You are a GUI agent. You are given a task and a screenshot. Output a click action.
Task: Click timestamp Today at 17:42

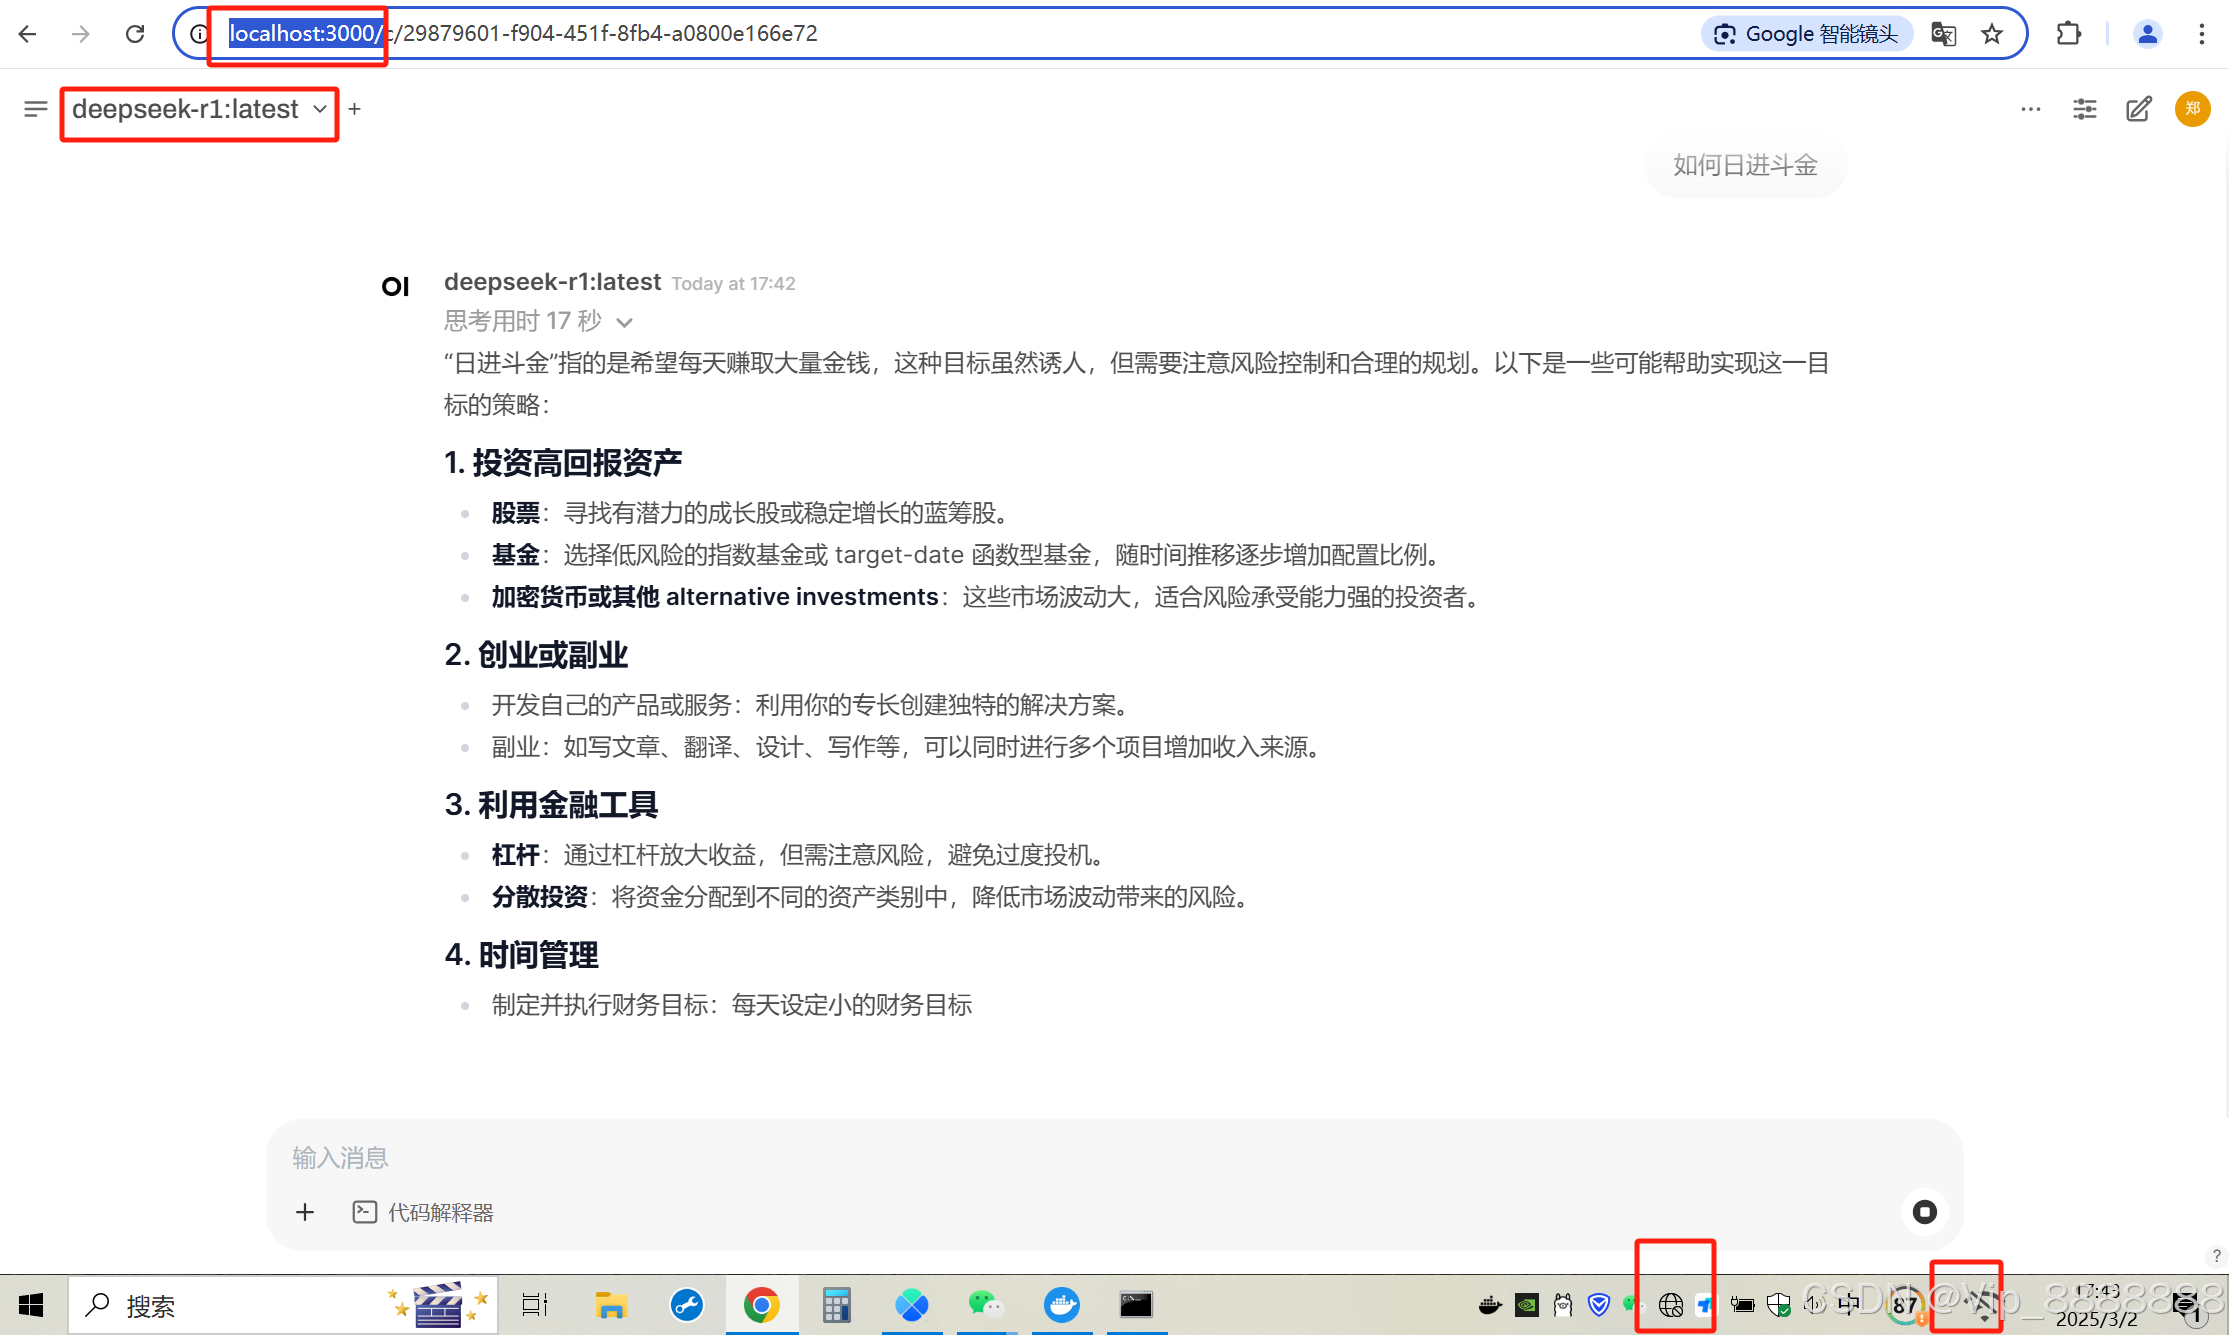733,284
